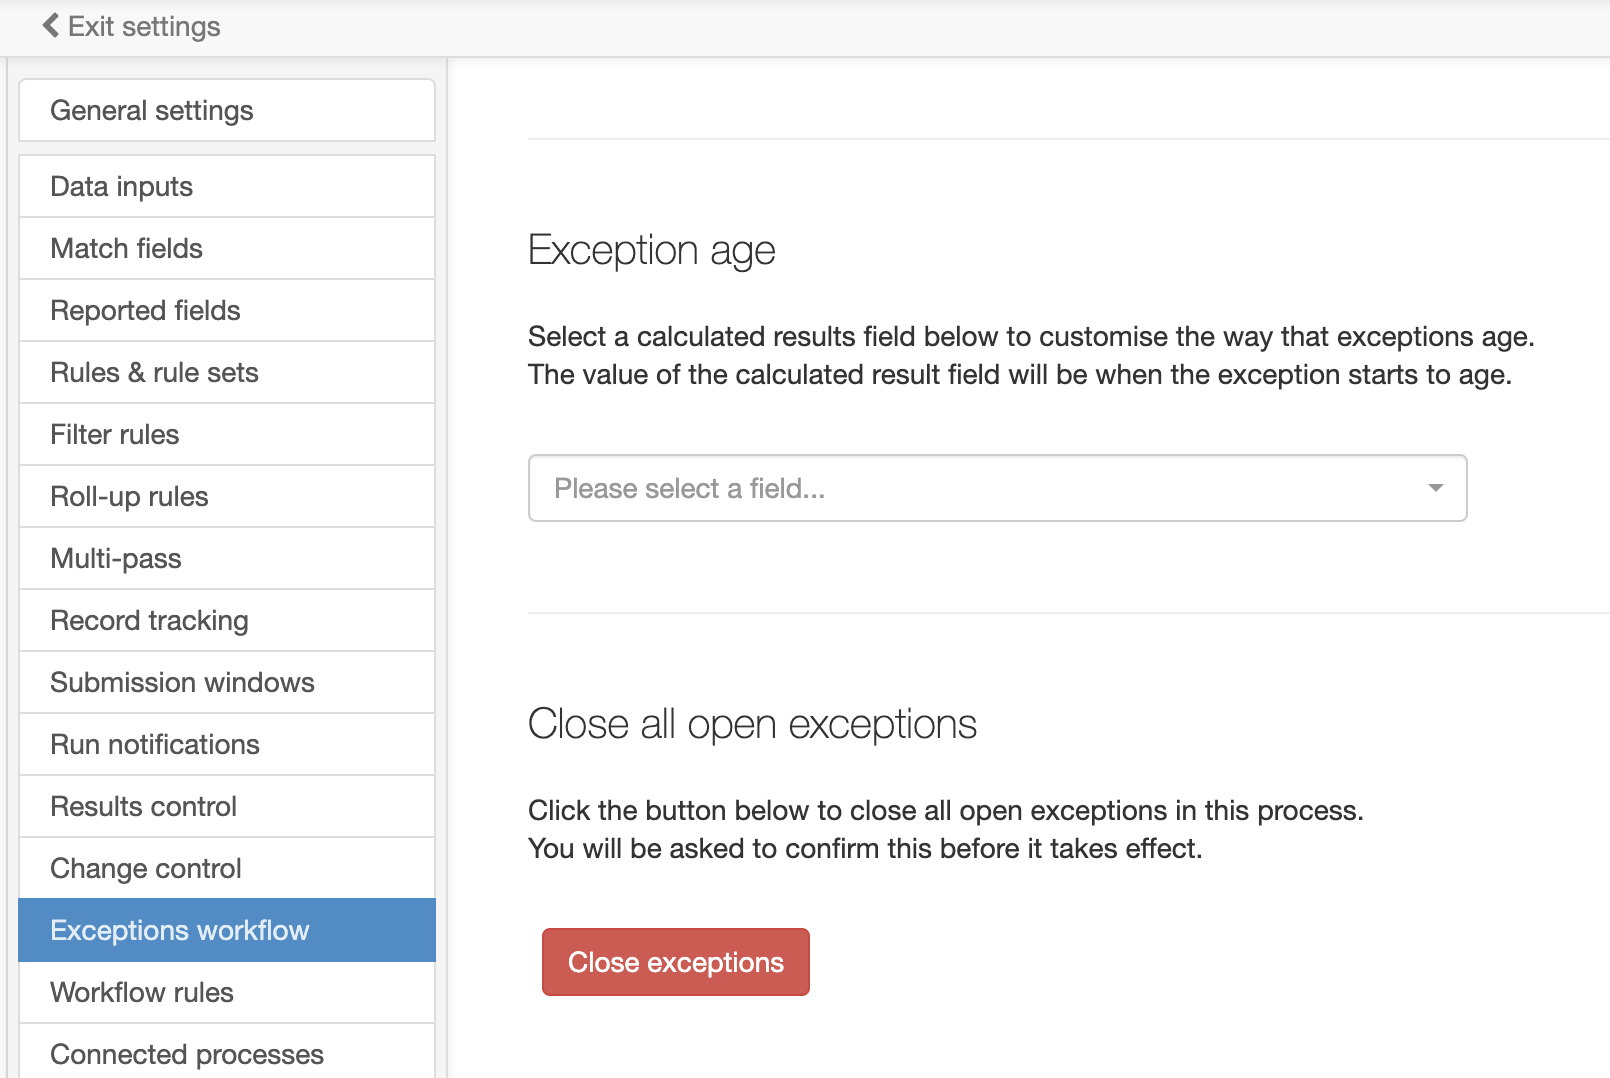Viewport: 1610px width, 1078px height.
Task: Select the highlighted Exceptions workflow item
Action: point(227,930)
